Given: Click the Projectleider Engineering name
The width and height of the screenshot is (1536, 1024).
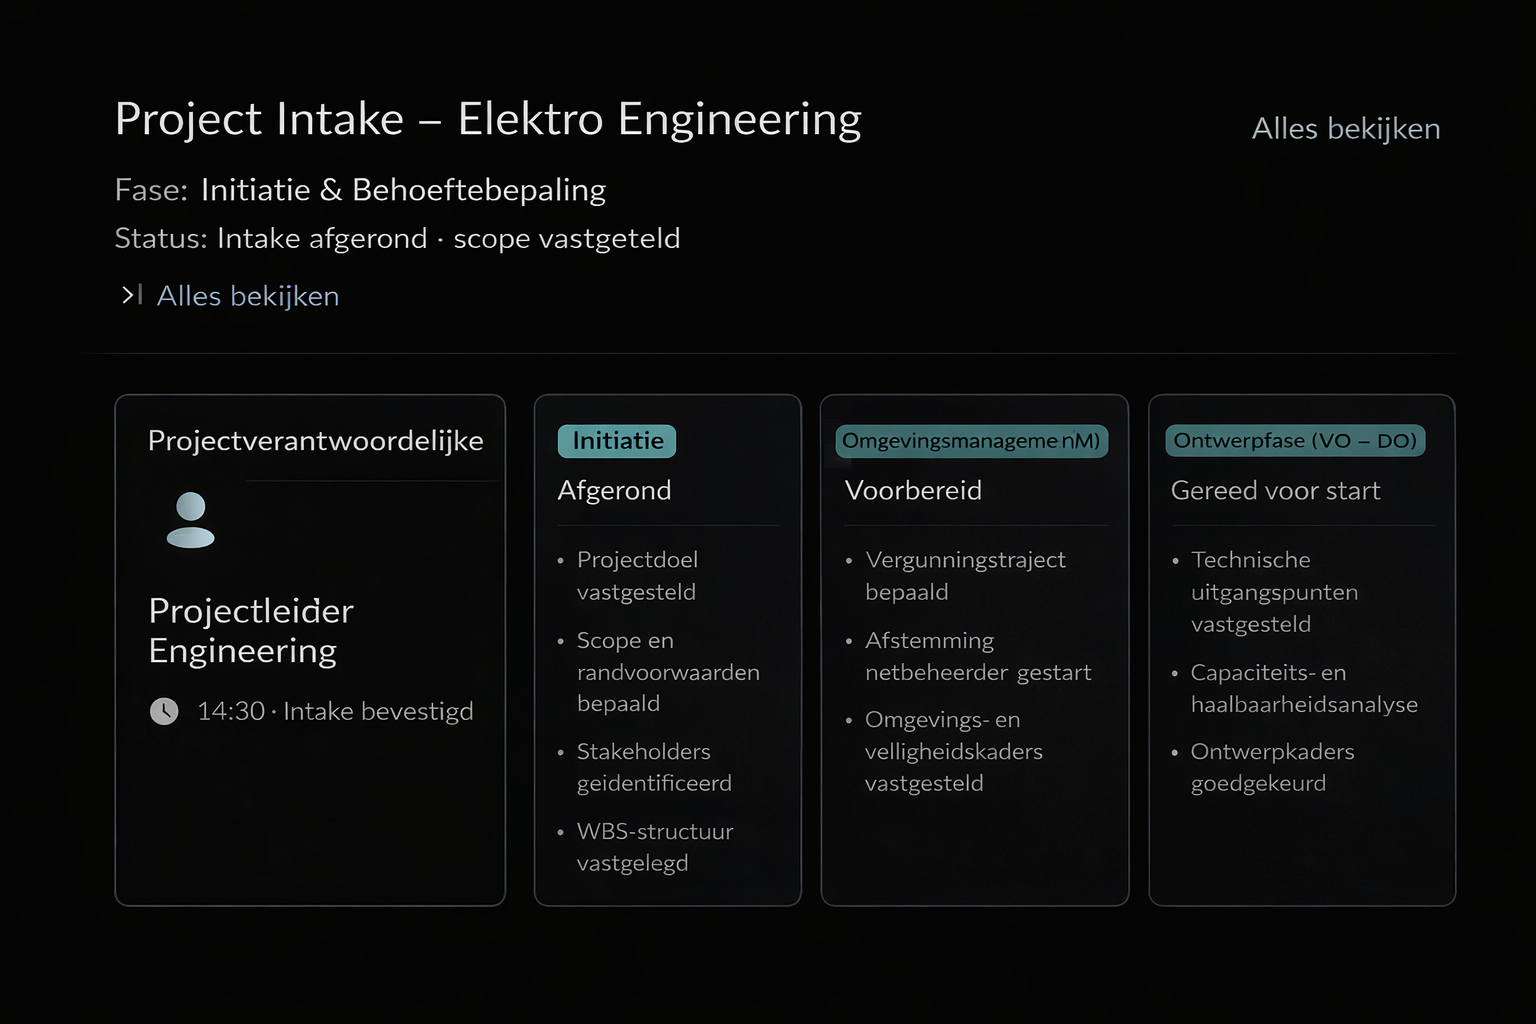Looking at the screenshot, I should click(x=251, y=631).
